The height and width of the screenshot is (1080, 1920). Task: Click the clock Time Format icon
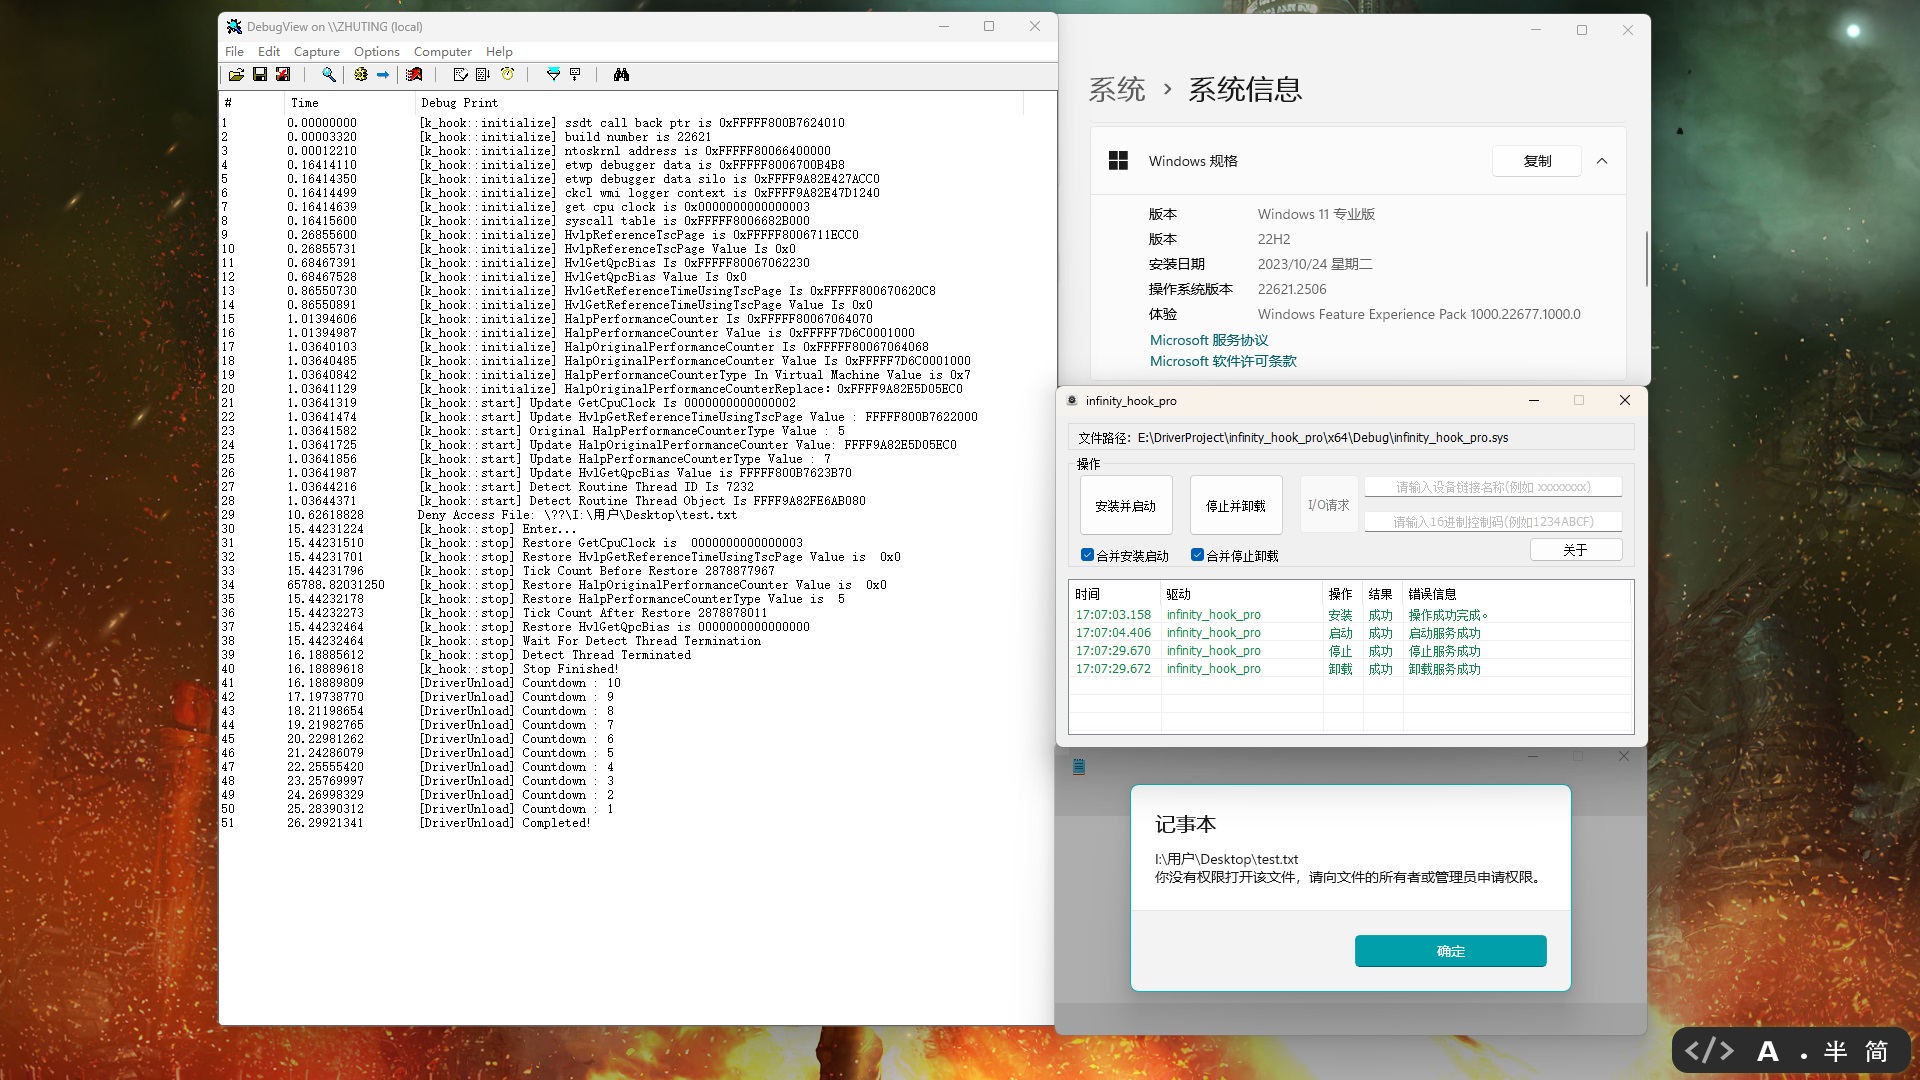[508, 75]
